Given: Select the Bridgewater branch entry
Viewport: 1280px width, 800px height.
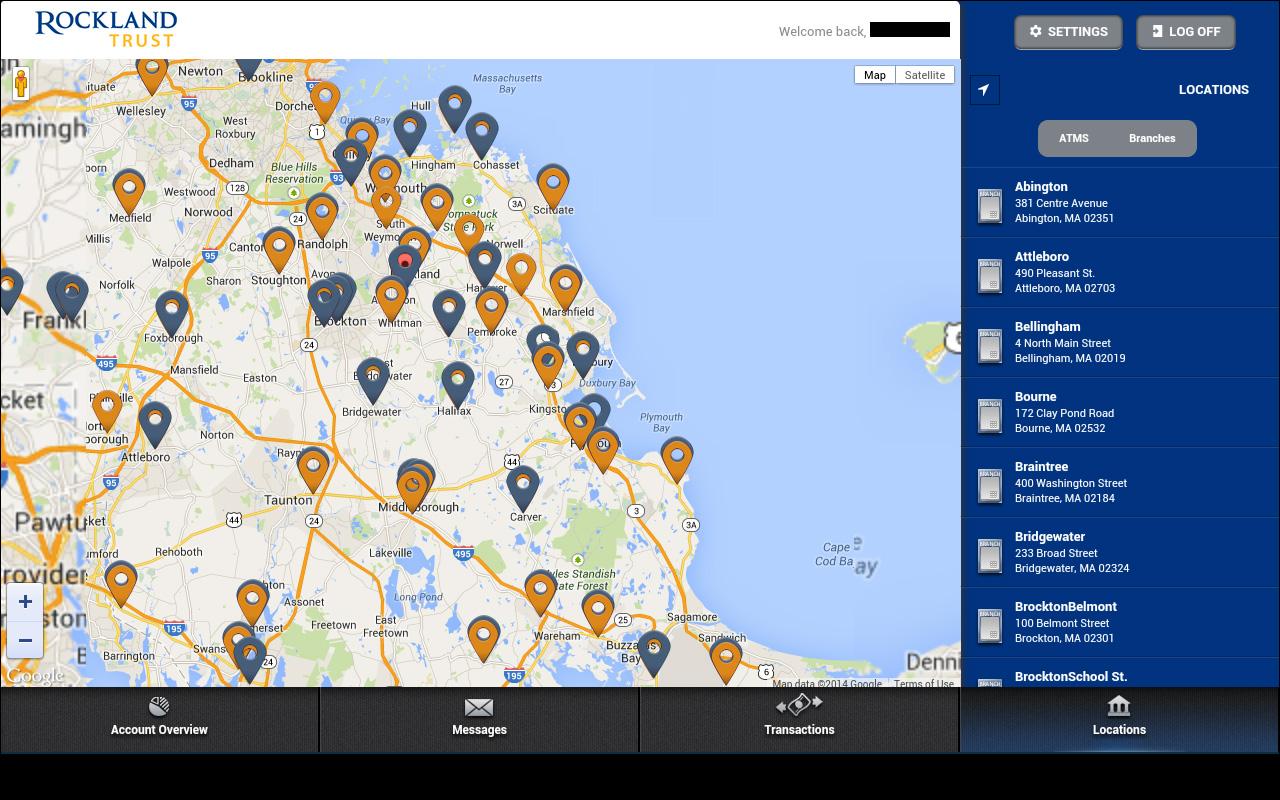Looking at the screenshot, I should coord(1100,552).
